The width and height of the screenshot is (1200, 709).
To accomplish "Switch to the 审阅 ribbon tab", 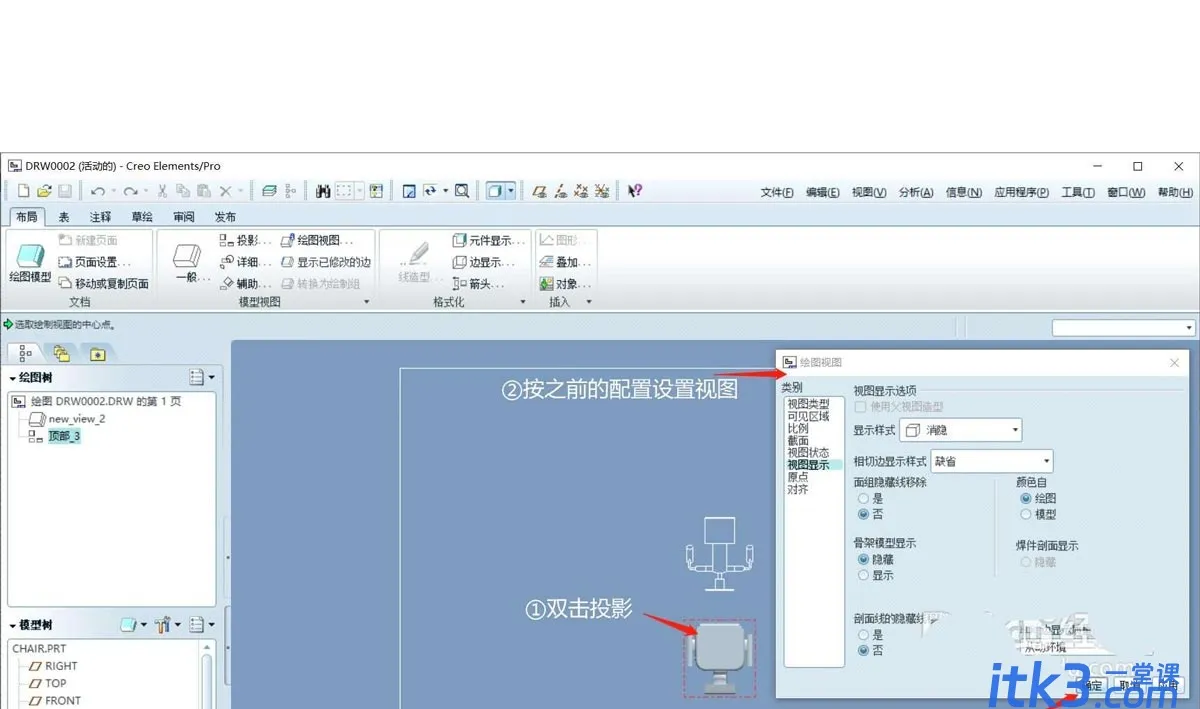I will coord(184,217).
